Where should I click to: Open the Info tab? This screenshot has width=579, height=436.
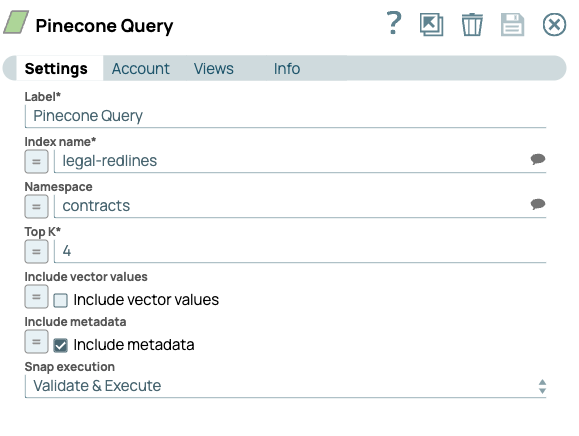pos(287,69)
